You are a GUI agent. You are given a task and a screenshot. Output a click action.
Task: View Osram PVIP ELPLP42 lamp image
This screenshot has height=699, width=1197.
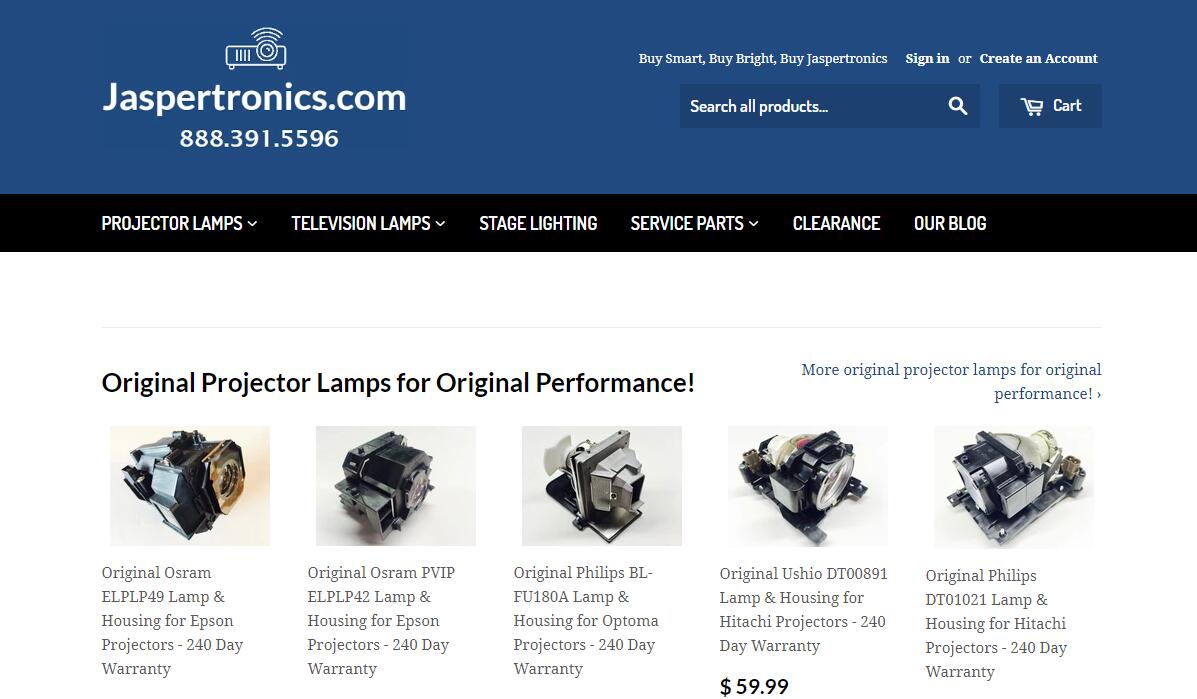coord(395,486)
